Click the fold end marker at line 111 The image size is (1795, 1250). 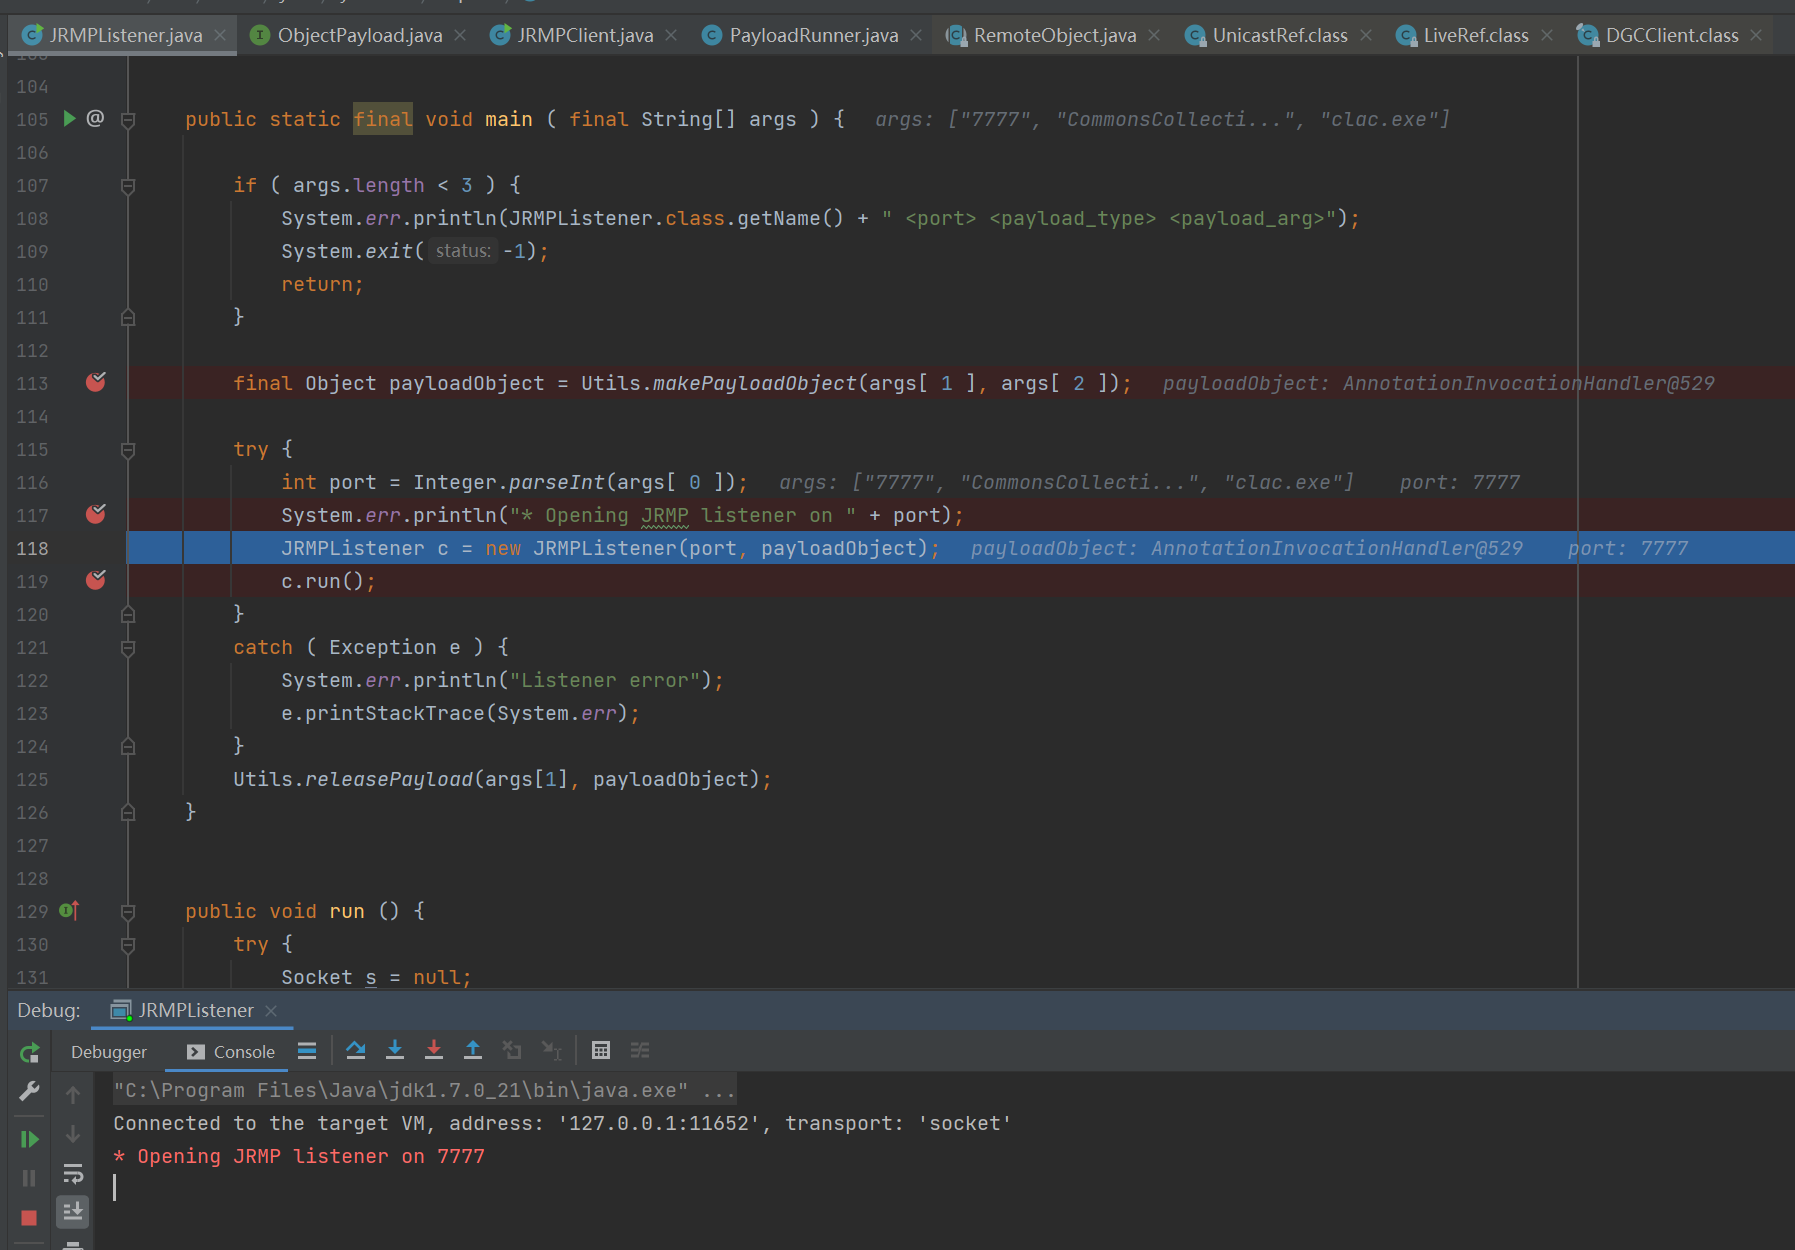(128, 317)
